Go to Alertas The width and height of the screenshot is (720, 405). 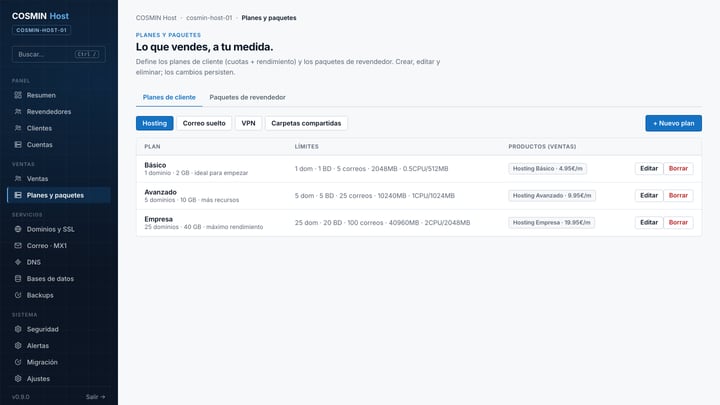click(59, 346)
